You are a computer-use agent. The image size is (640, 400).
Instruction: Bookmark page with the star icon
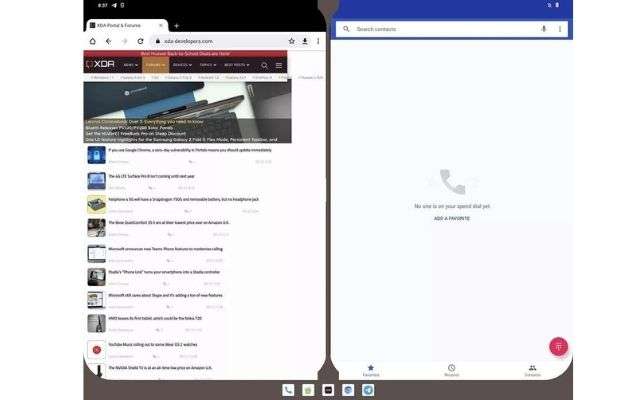pos(291,41)
